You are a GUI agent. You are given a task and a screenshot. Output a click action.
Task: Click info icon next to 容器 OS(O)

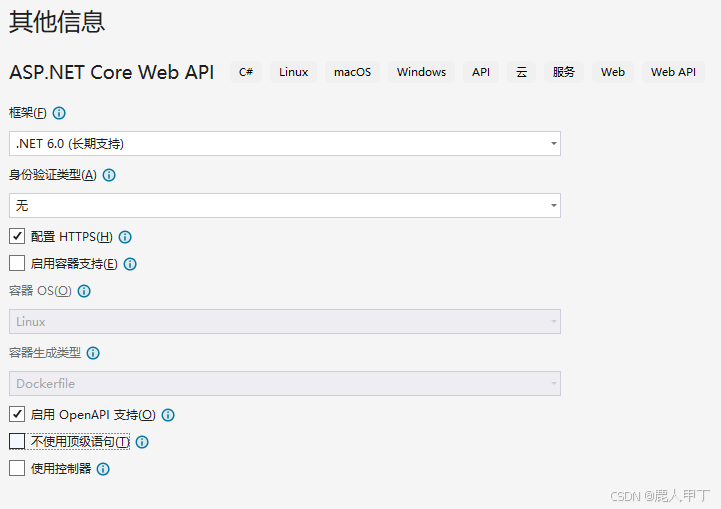[x=84, y=291]
